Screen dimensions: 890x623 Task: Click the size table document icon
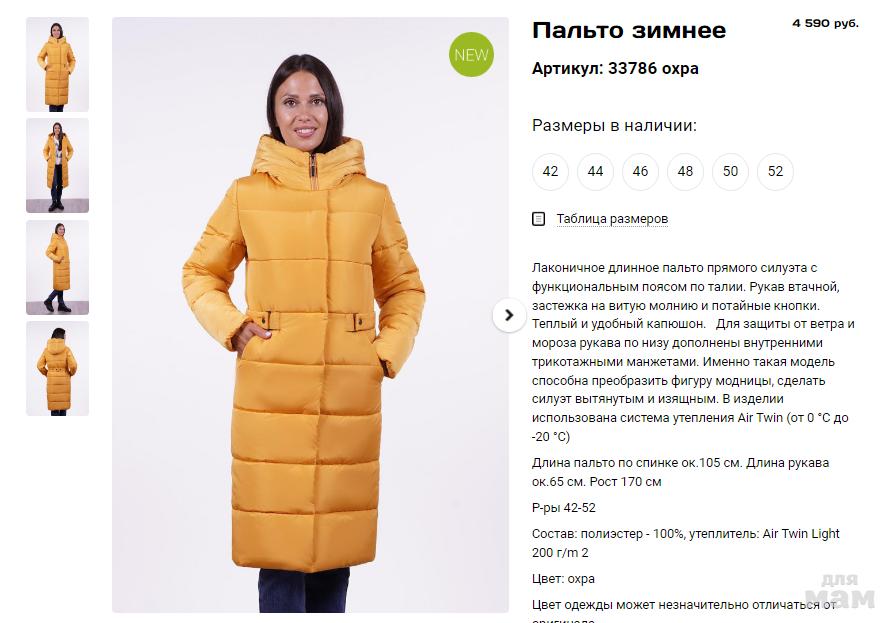click(538, 218)
